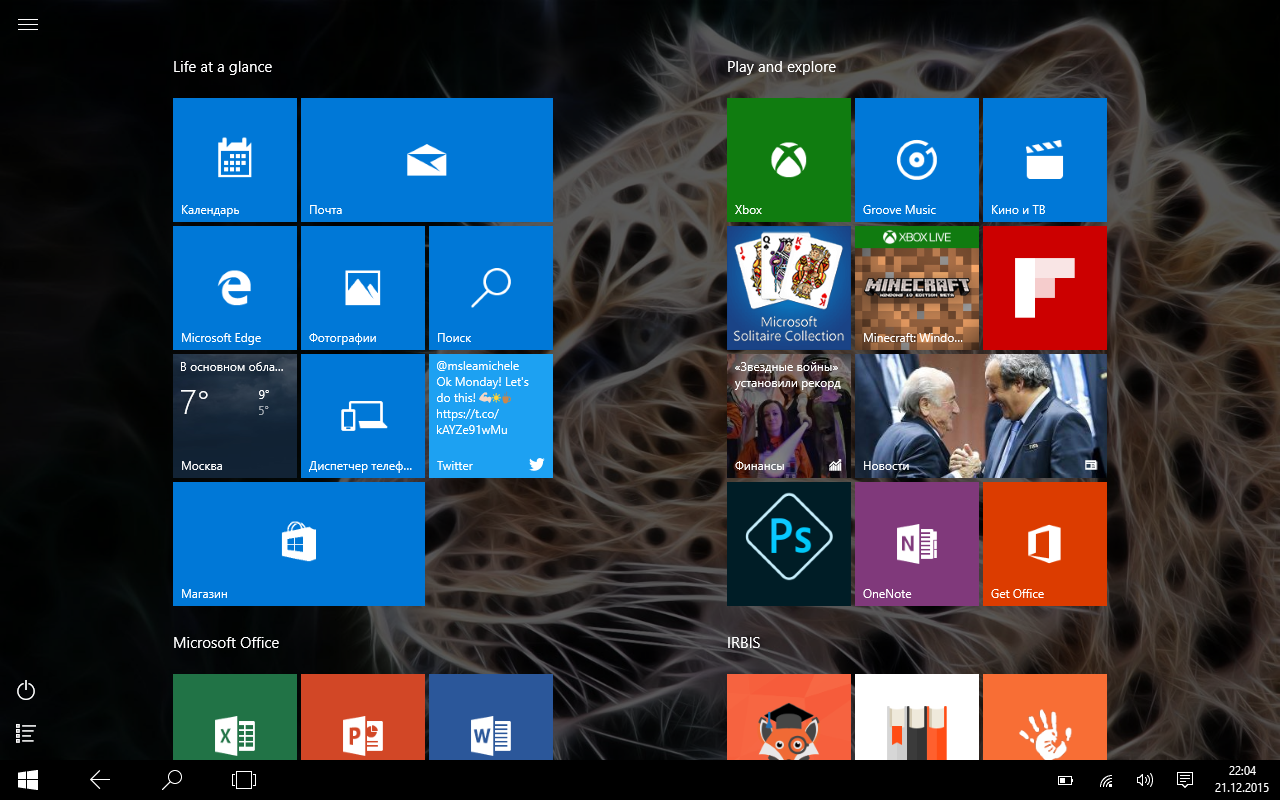The width and height of the screenshot is (1280, 800).
Task: Open the taskbar search magnifier
Action: (x=172, y=780)
